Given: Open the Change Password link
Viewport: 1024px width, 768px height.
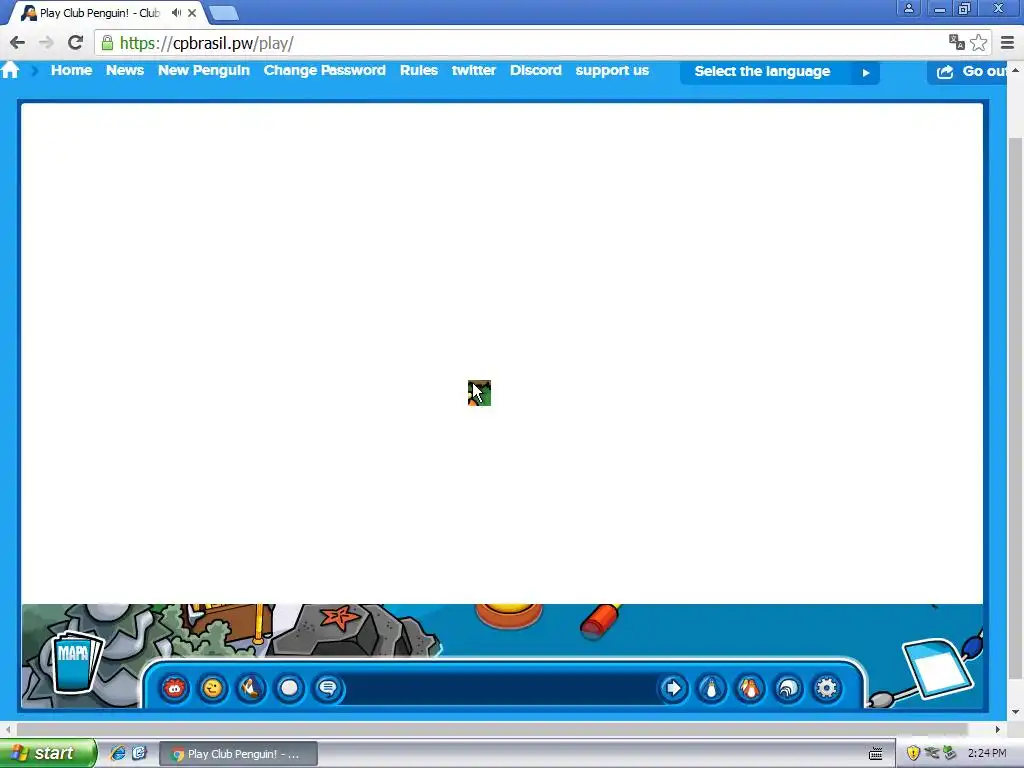Looking at the screenshot, I should pyautogui.click(x=325, y=70).
